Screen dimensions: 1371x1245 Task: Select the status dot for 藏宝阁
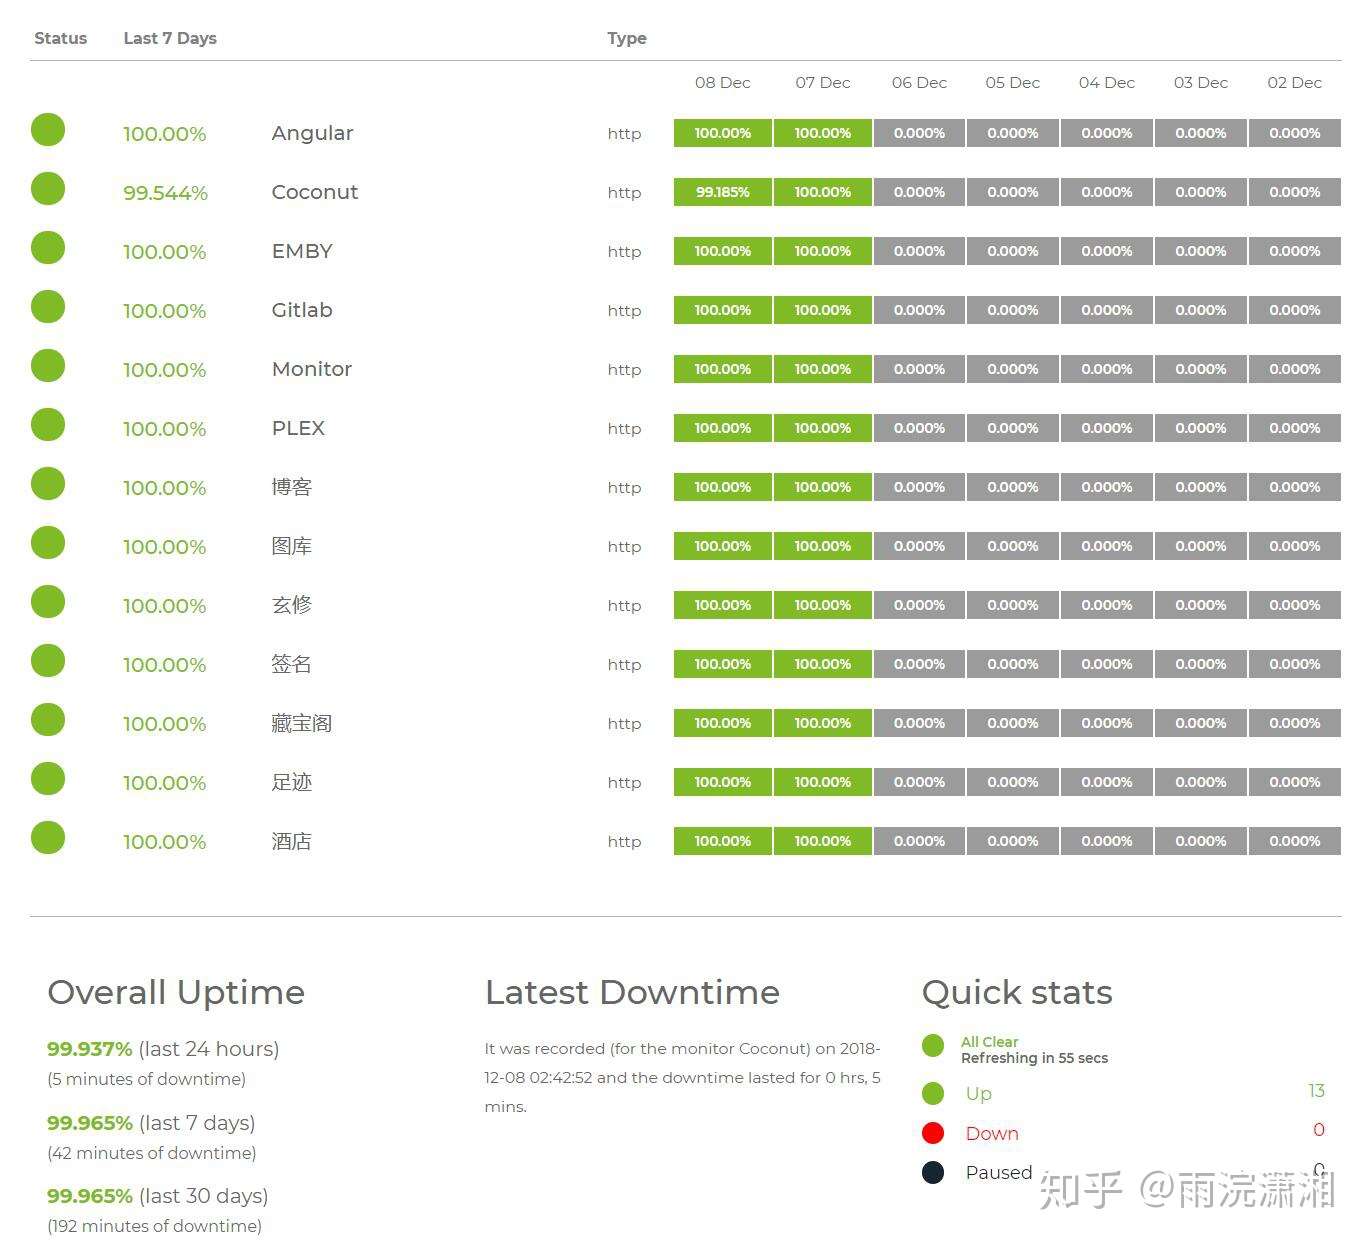click(x=48, y=720)
